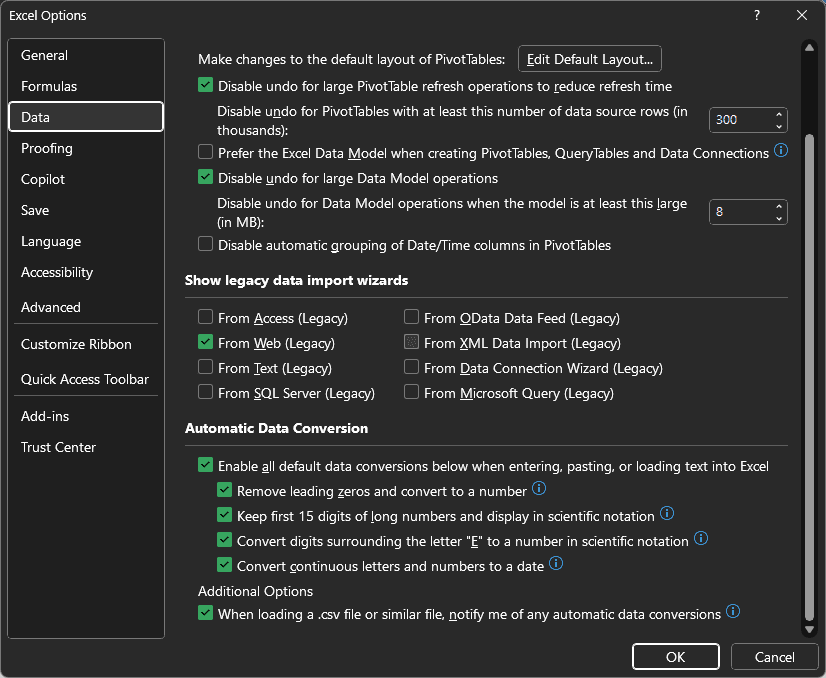826x678 pixels.
Task: Uncheck Keep first 15 digits of long numbers
Action: pyautogui.click(x=224, y=515)
